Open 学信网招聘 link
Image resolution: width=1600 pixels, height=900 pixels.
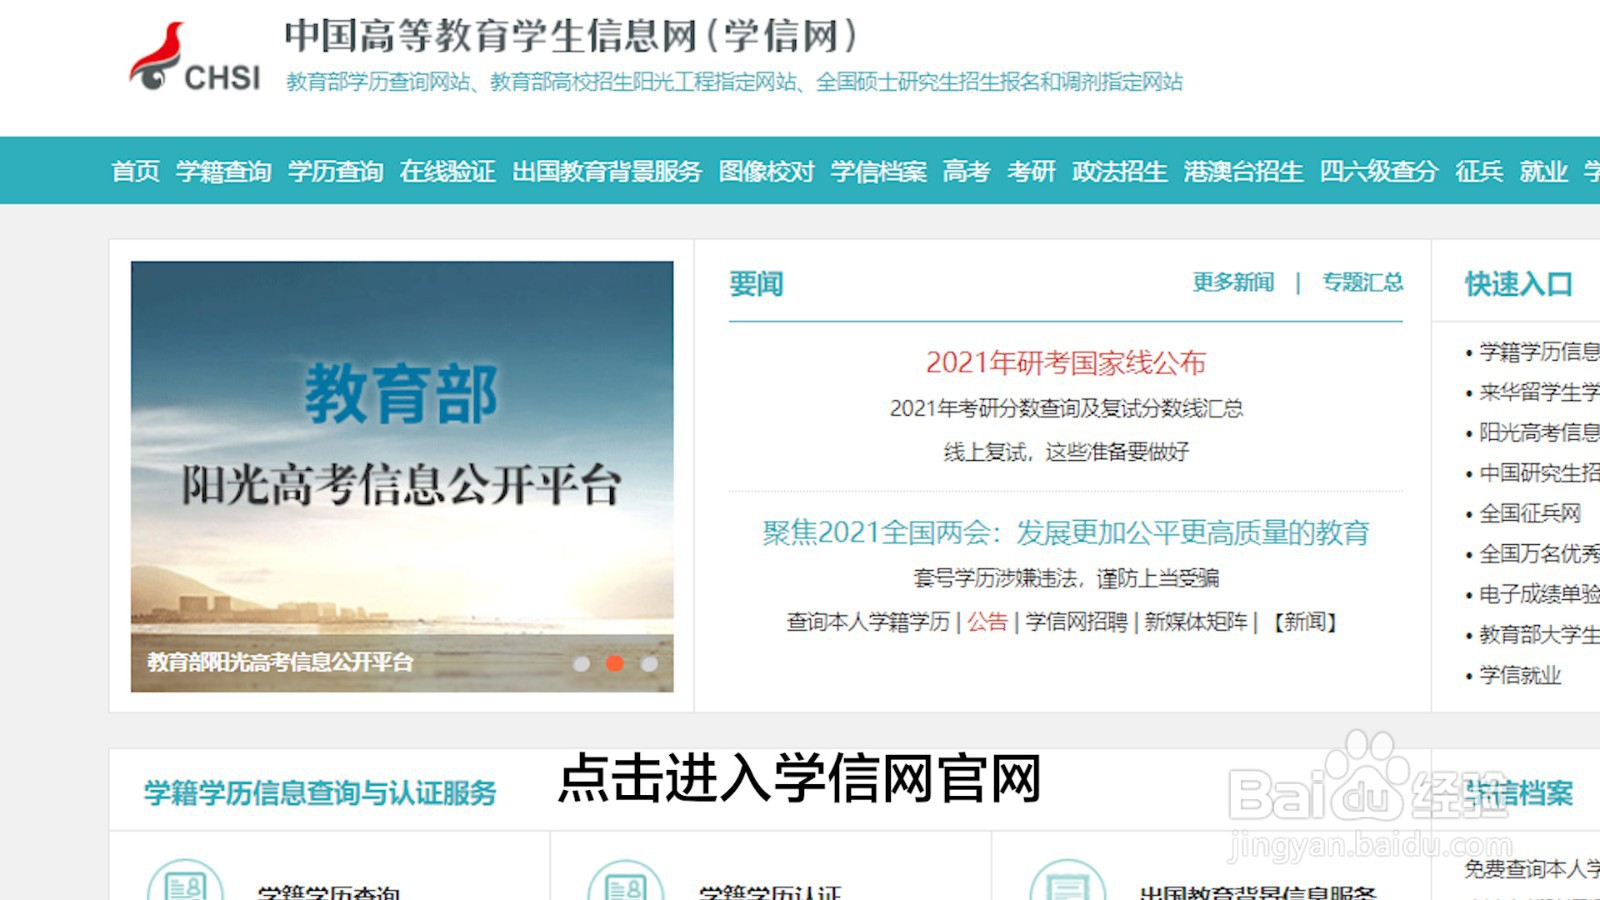tap(1076, 622)
